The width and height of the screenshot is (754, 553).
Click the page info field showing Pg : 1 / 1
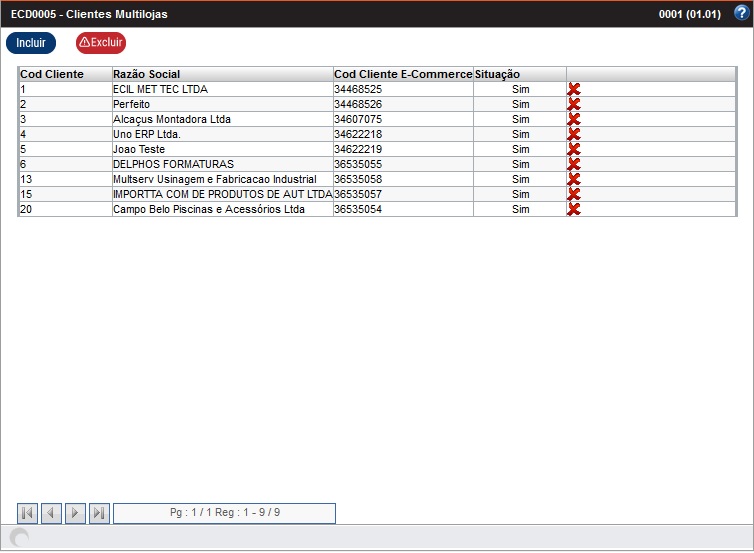point(225,513)
